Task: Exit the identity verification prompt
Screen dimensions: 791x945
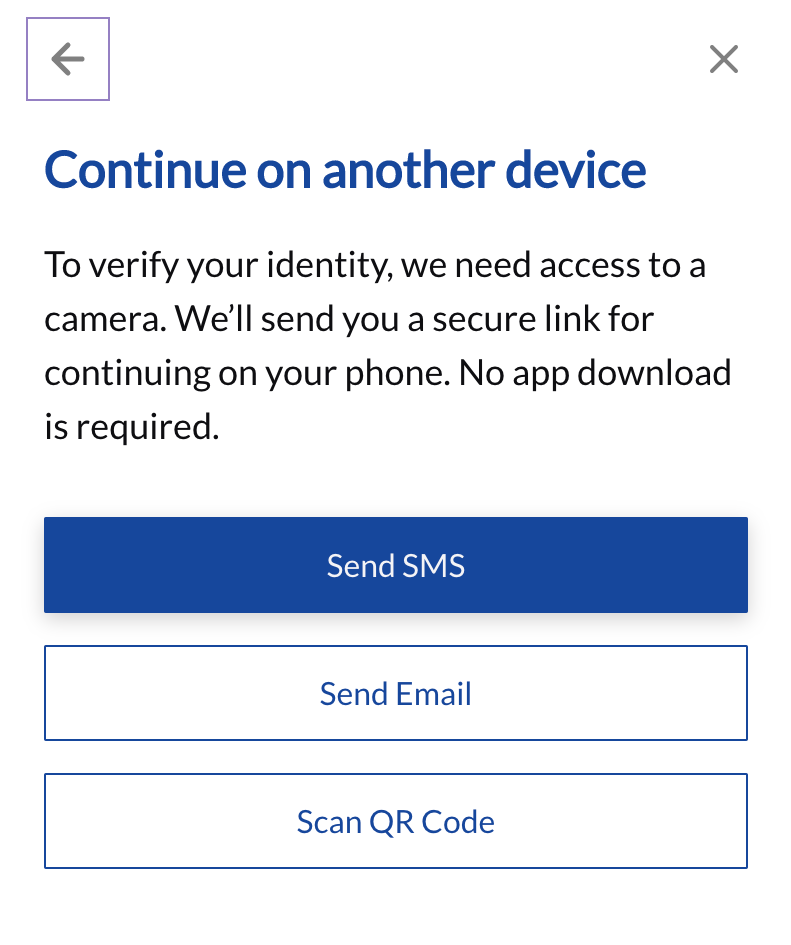Action: (723, 59)
